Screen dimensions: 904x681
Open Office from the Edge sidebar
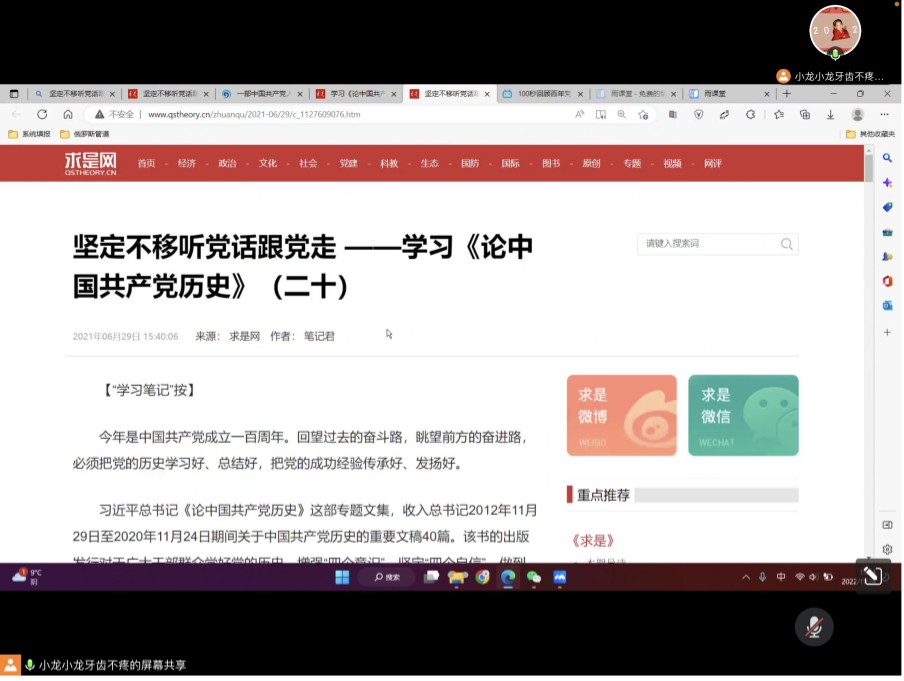[886, 281]
